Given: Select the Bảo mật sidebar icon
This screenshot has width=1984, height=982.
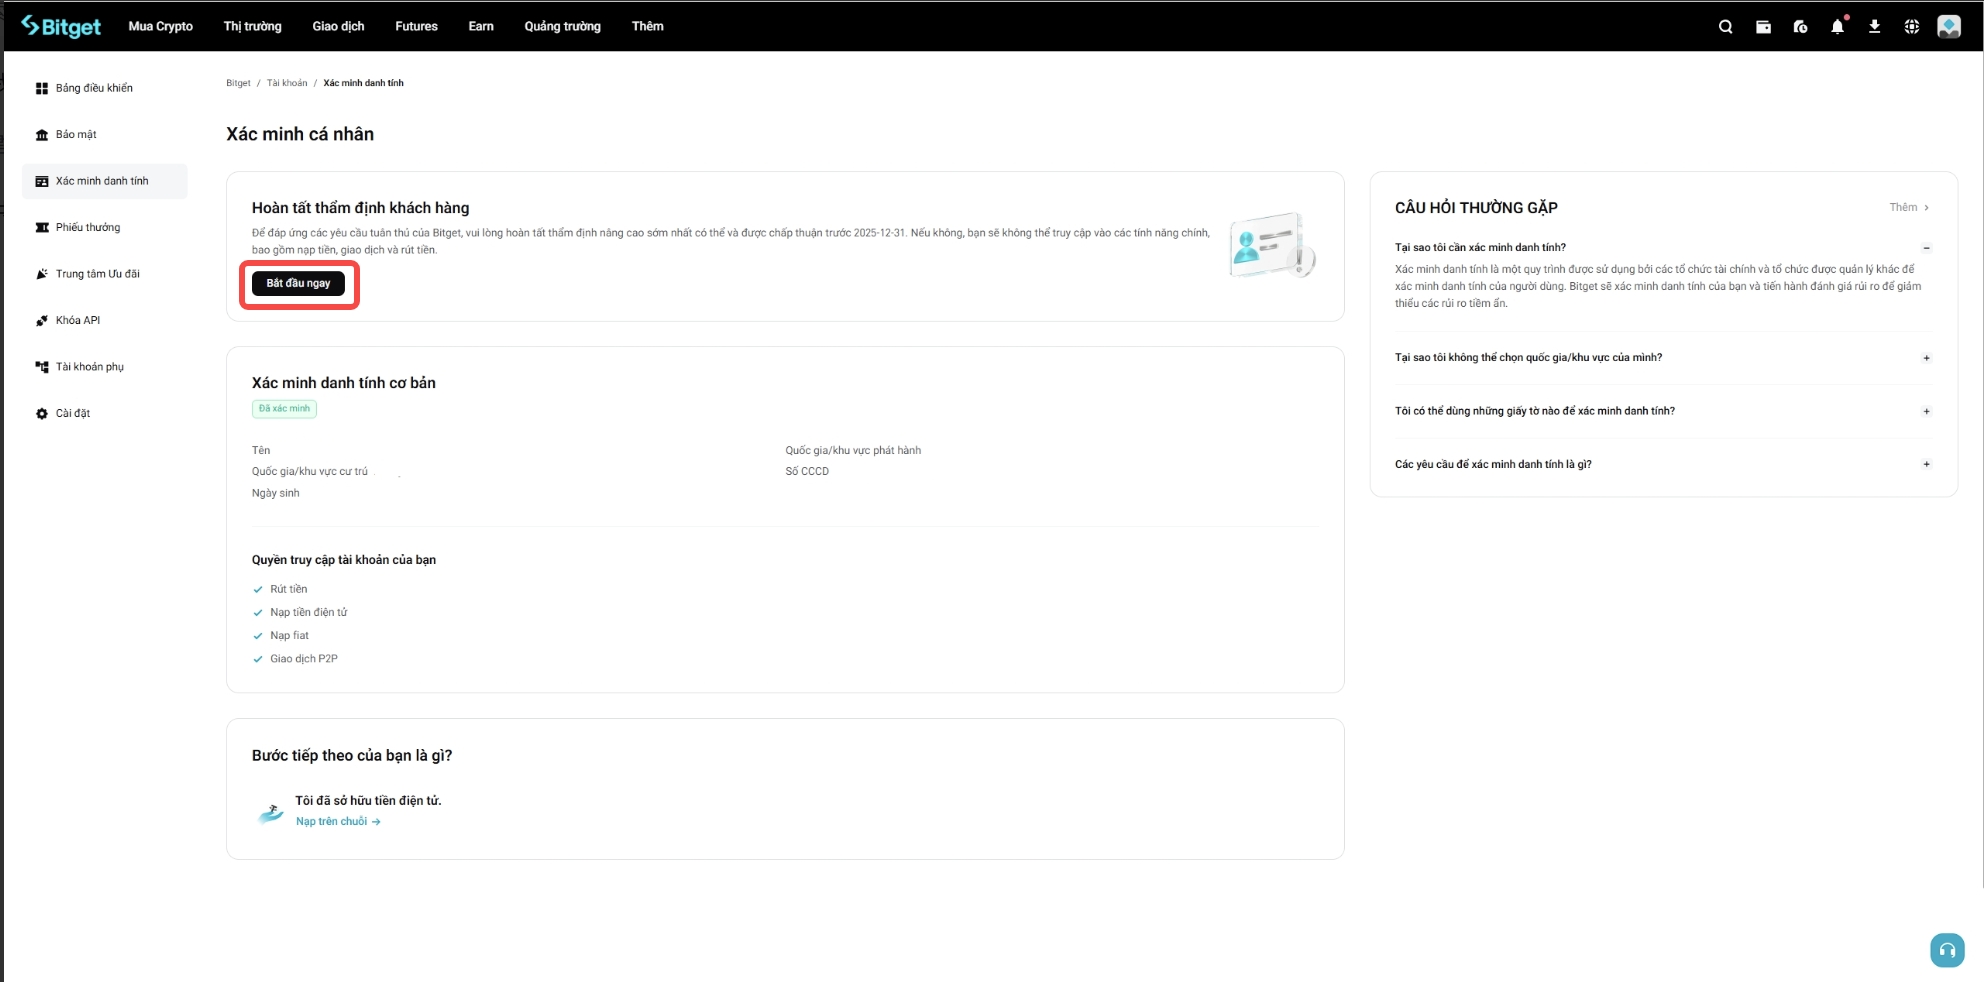Looking at the screenshot, I should (41, 134).
